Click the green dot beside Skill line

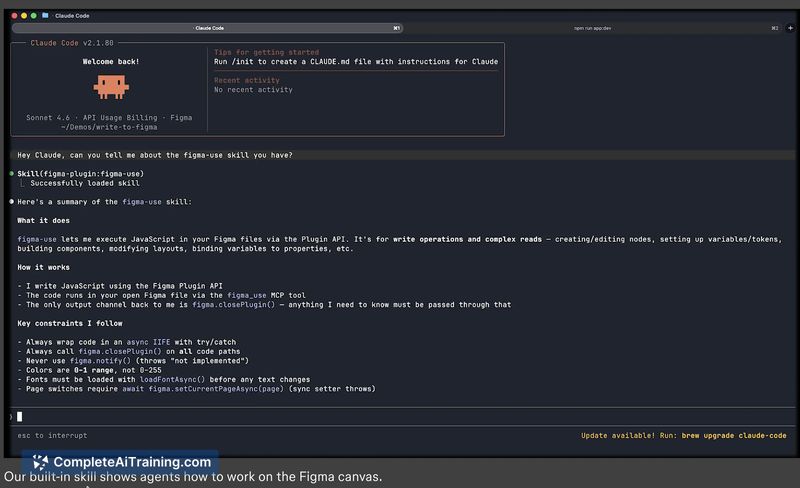pyautogui.click(x=12, y=174)
